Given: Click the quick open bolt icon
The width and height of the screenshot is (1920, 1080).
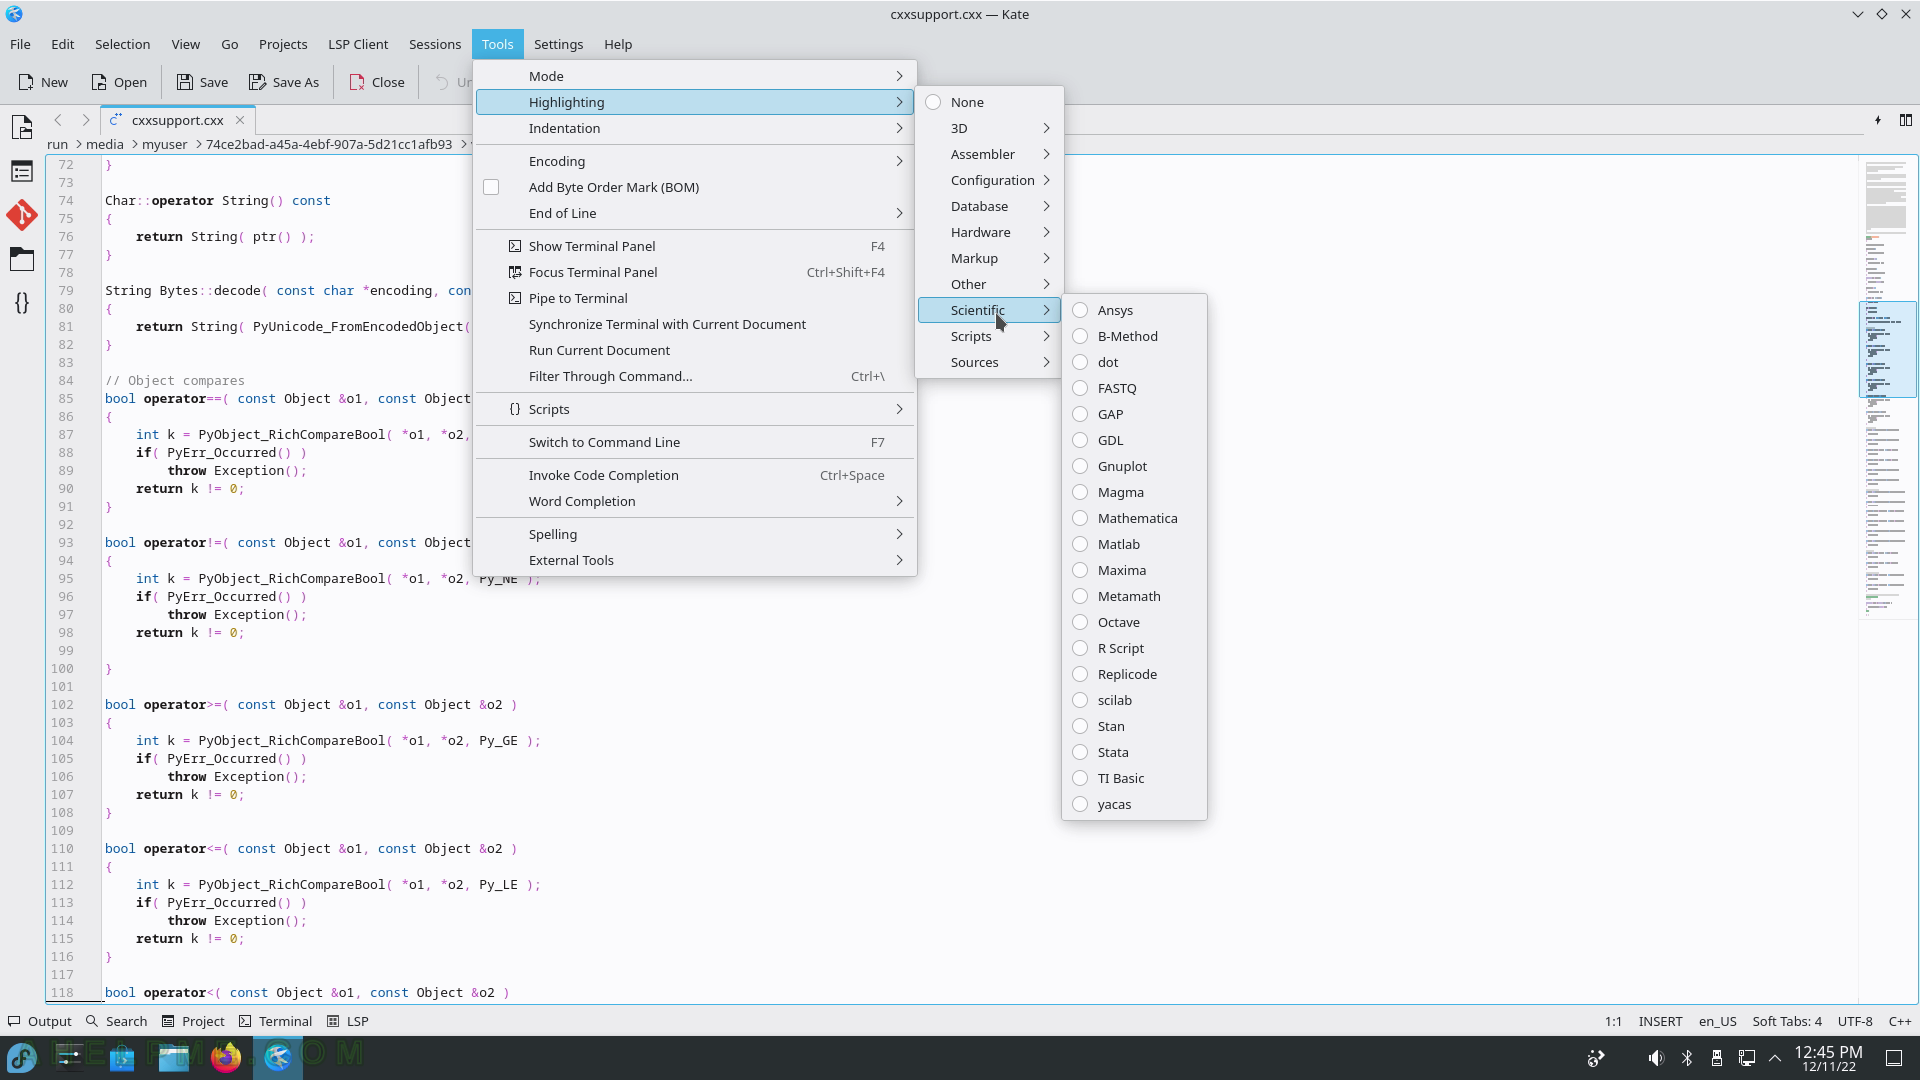Looking at the screenshot, I should (1878, 120).
